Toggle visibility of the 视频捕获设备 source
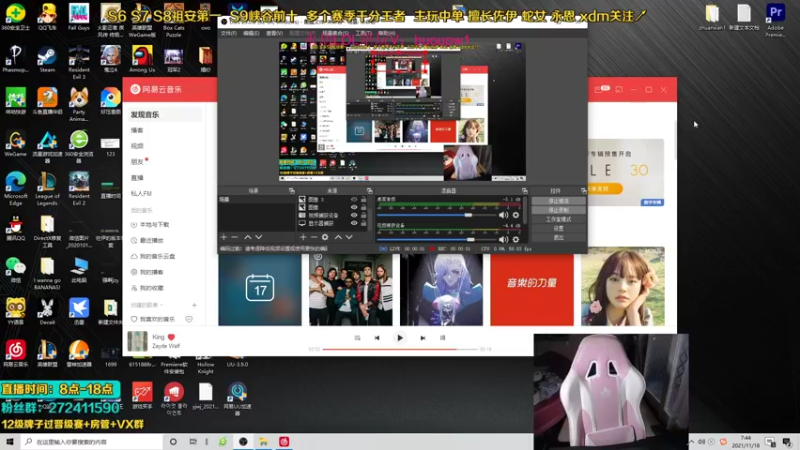The height and width of the screenshot is (450, 800). [x=354, y=215]
